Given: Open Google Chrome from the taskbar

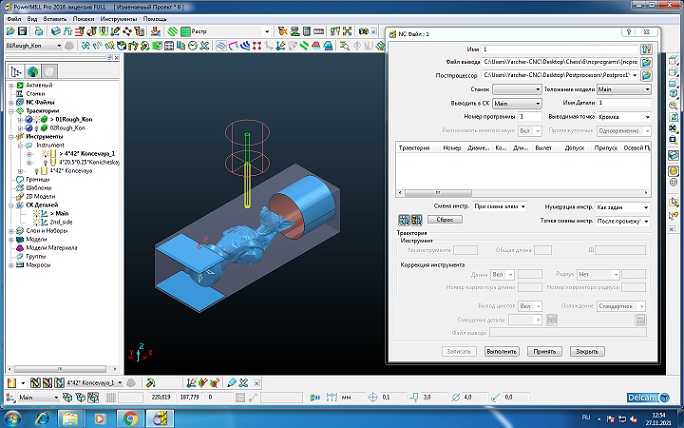Looking at the screenshot, I should [131, 416].
